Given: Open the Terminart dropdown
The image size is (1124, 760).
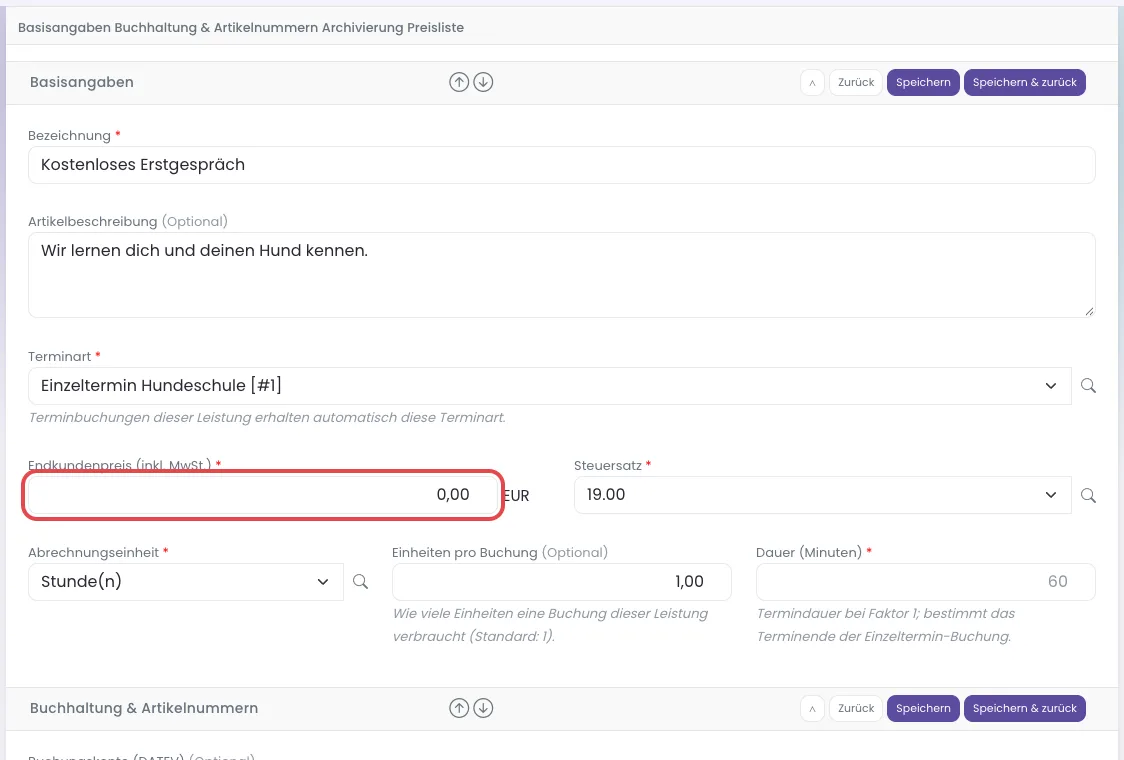Looking at the screenshot, I should [550, 386].
